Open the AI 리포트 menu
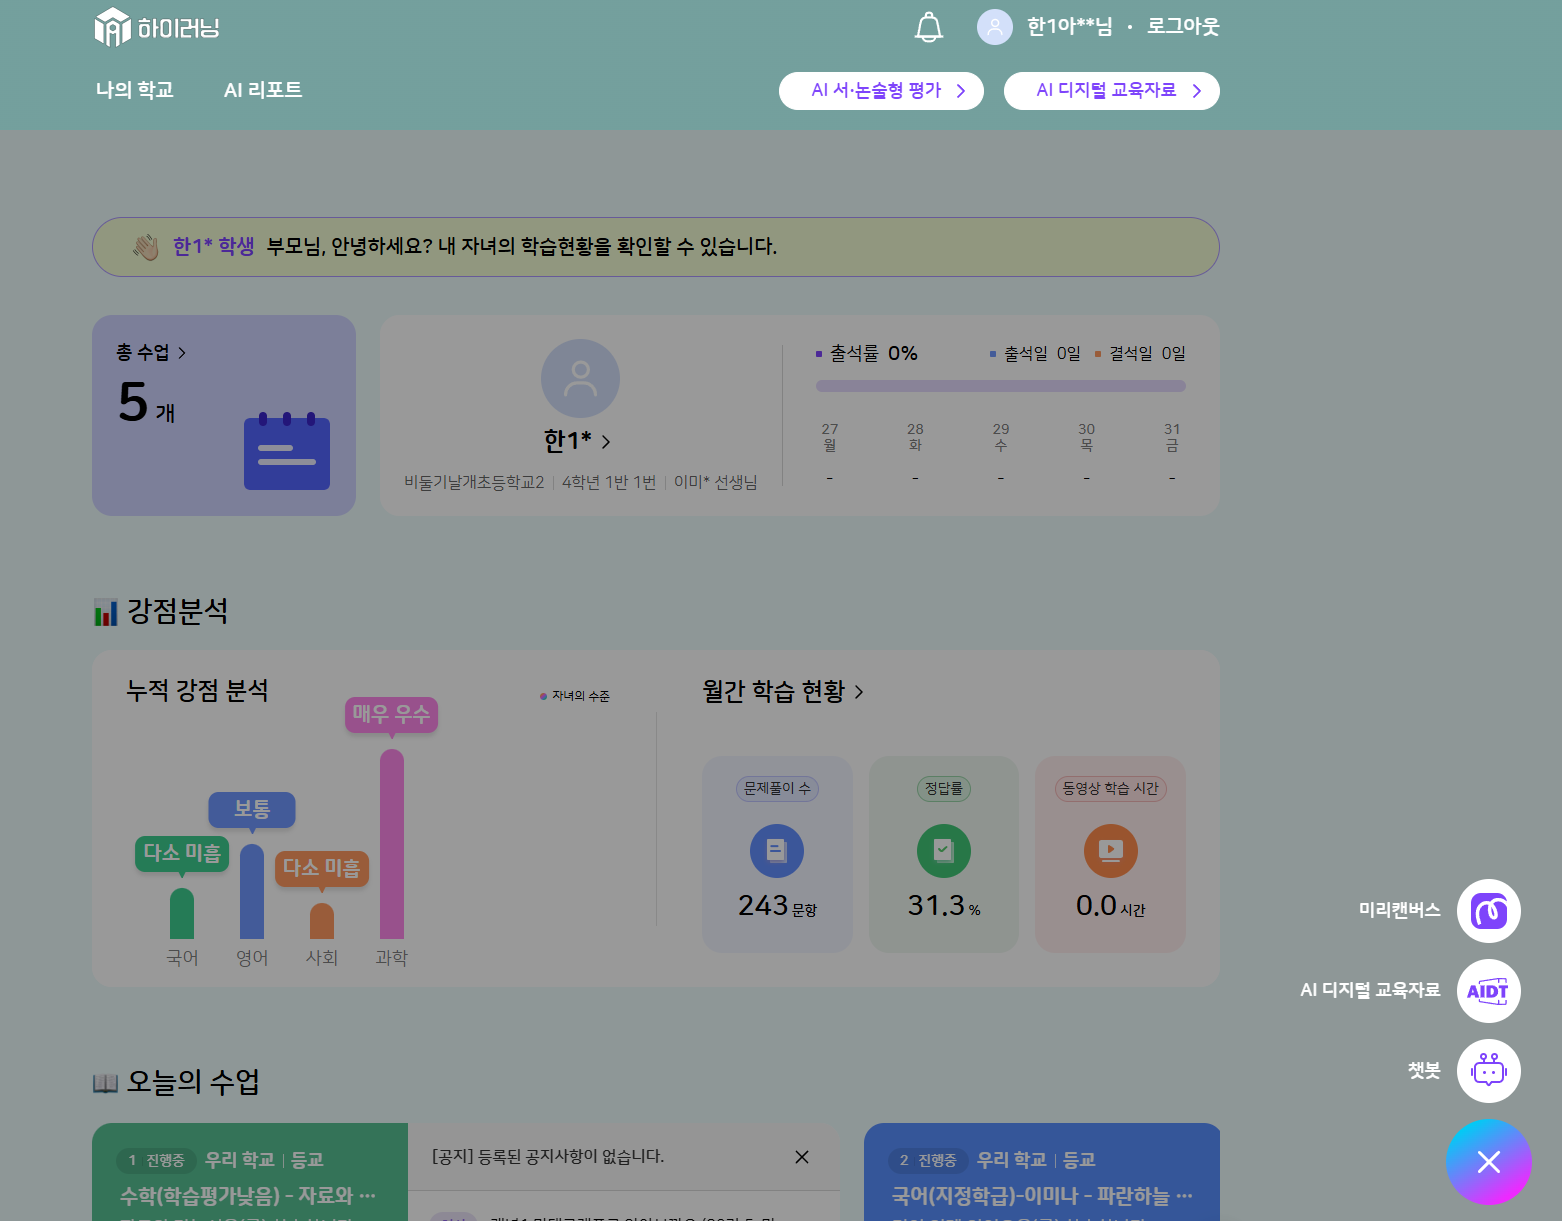 [x=263, y=90]
